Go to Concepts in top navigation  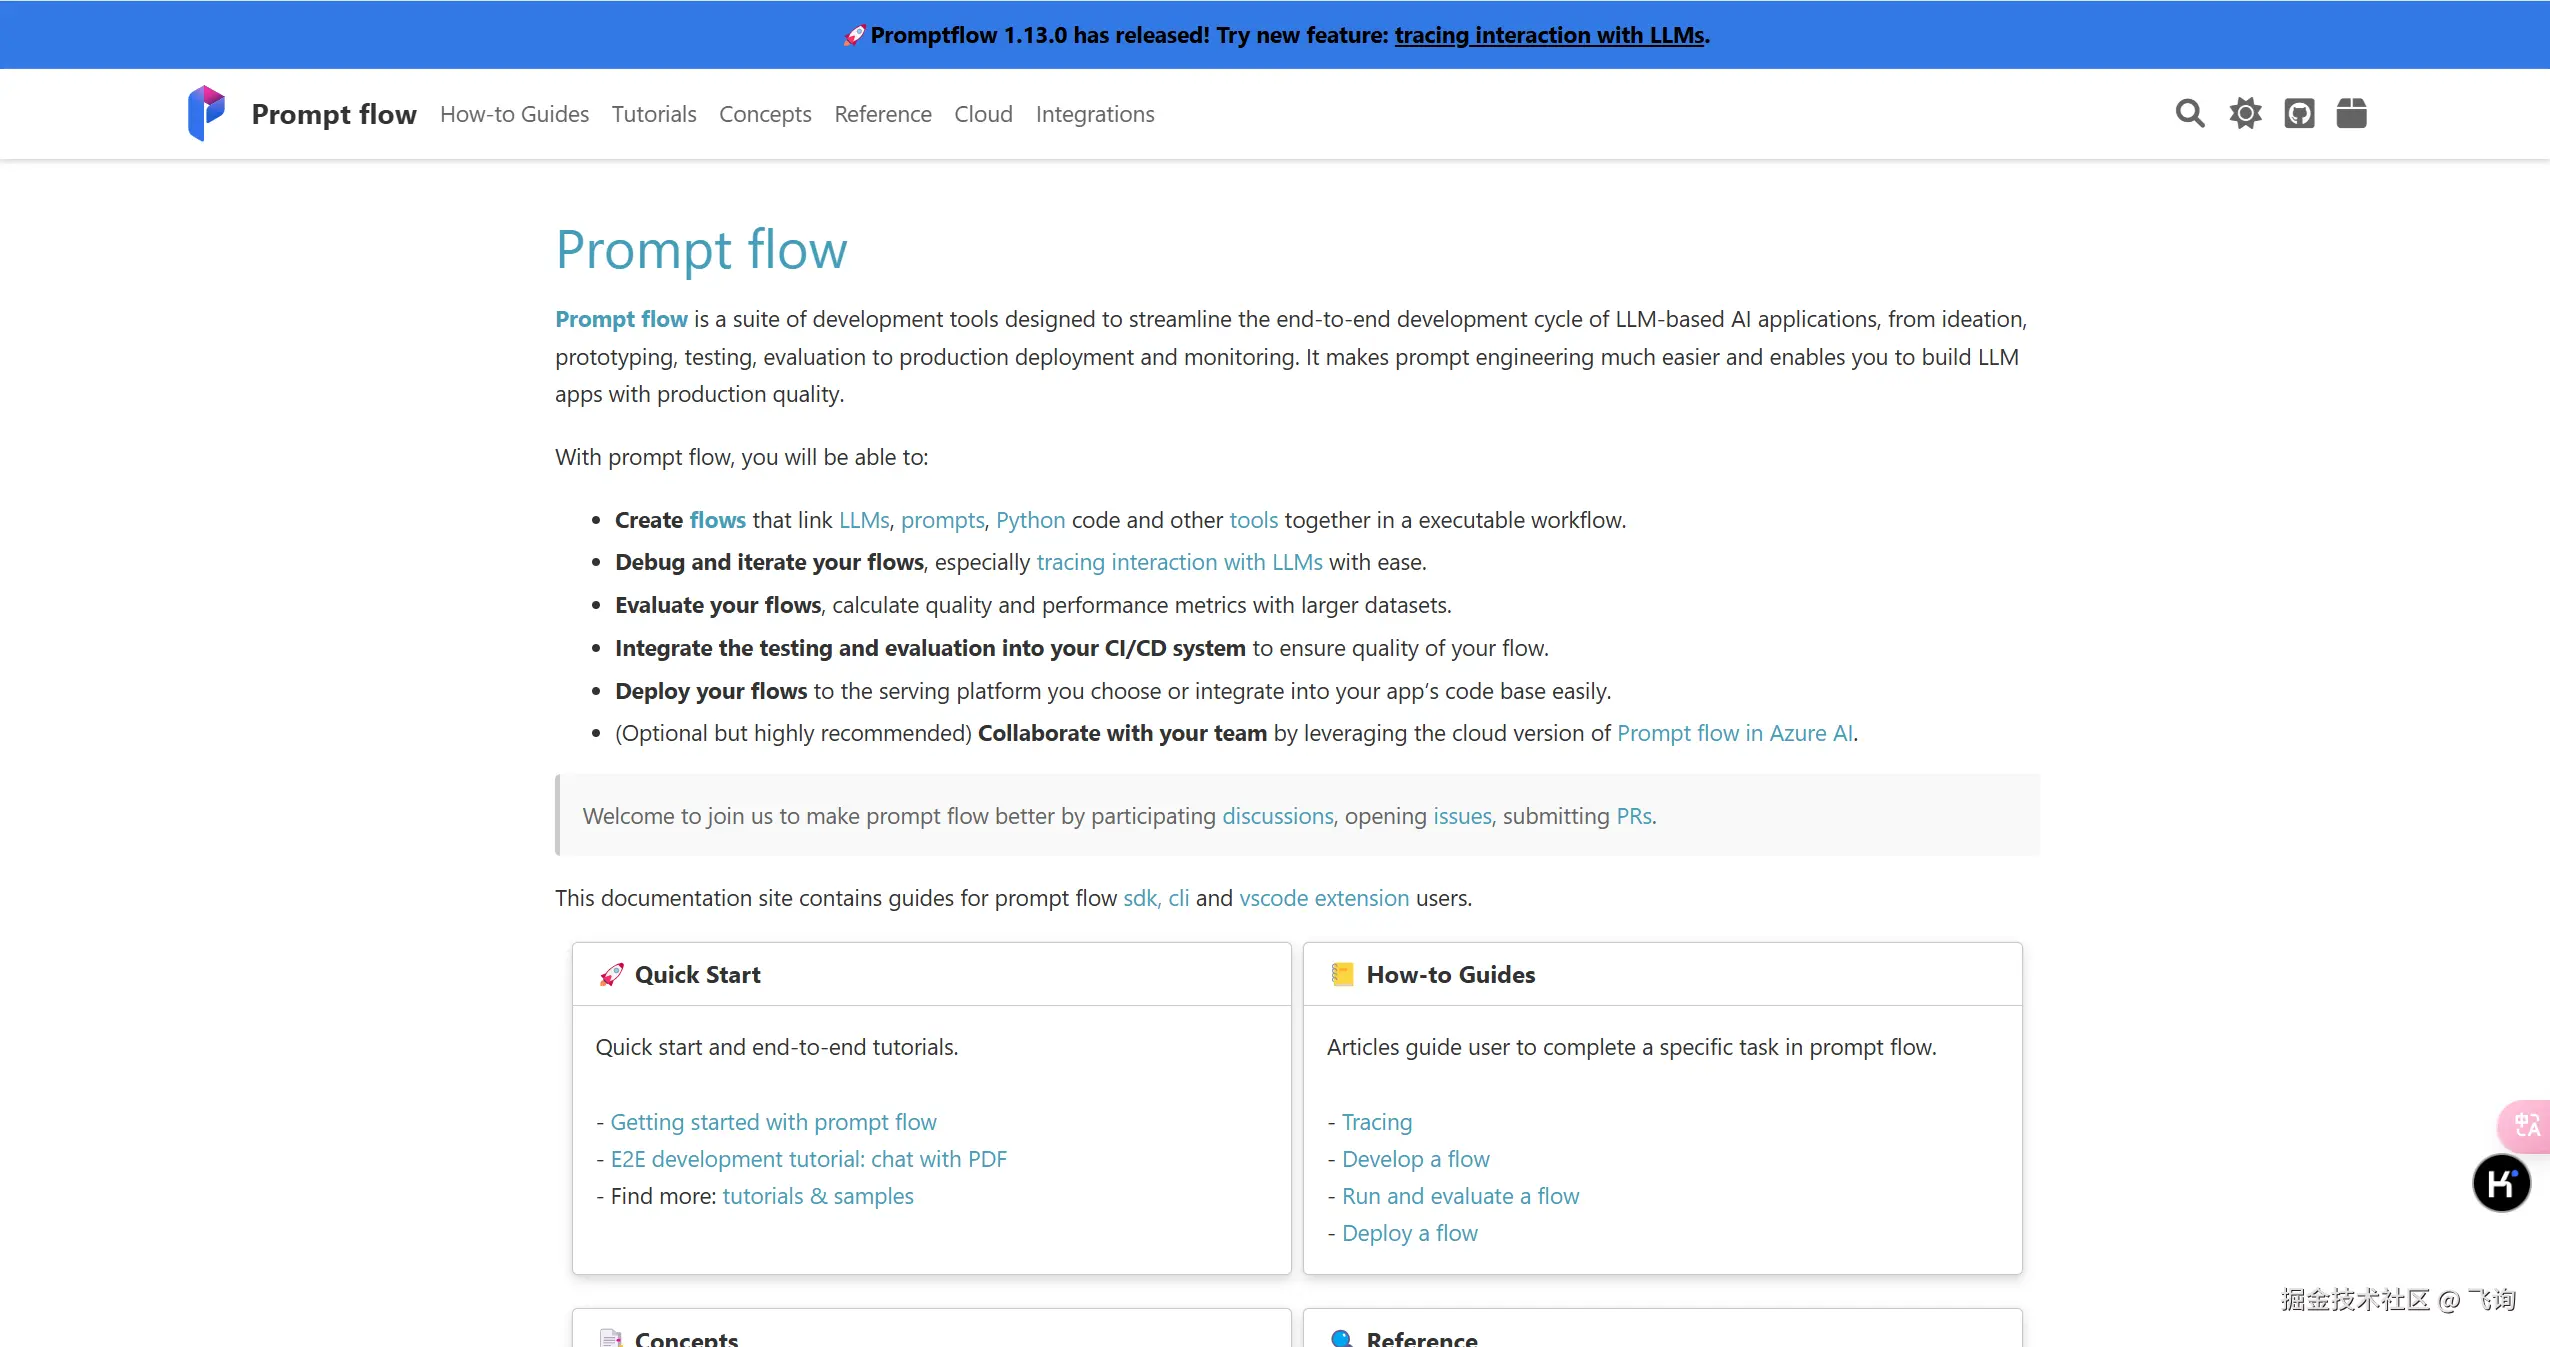[x=765, y=114]
